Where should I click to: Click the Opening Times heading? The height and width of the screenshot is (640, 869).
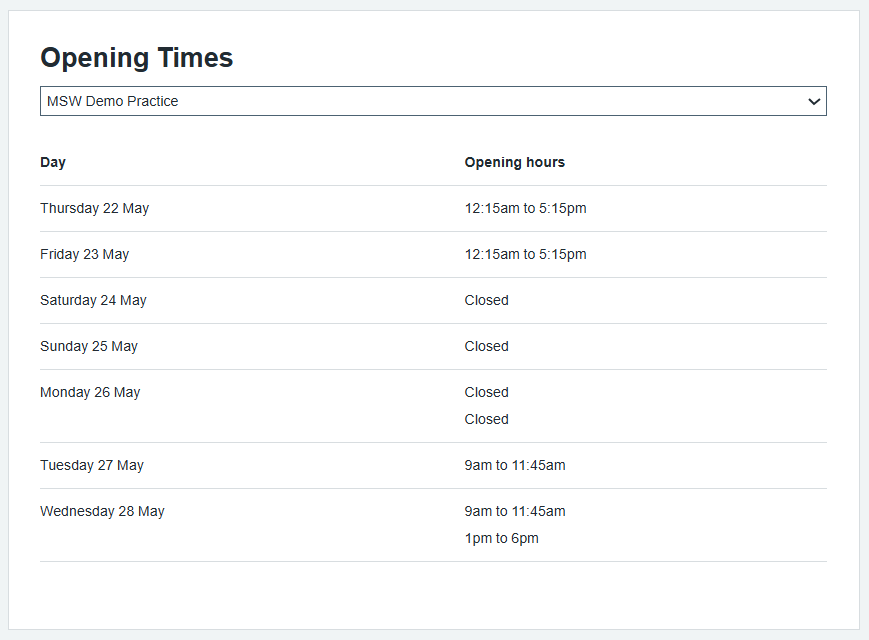(136, 58)
